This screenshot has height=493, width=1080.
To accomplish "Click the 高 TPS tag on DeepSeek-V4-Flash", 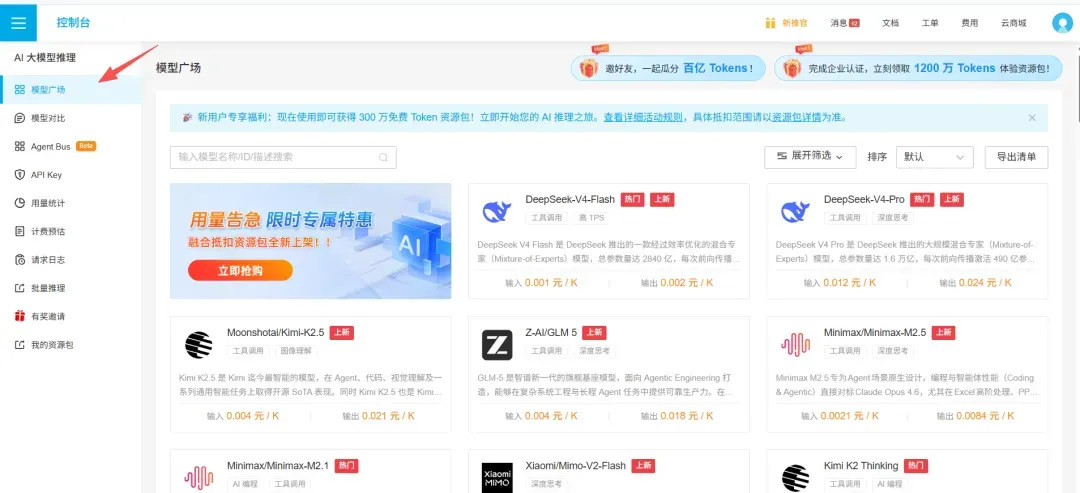I will click(x=590, y=218).
